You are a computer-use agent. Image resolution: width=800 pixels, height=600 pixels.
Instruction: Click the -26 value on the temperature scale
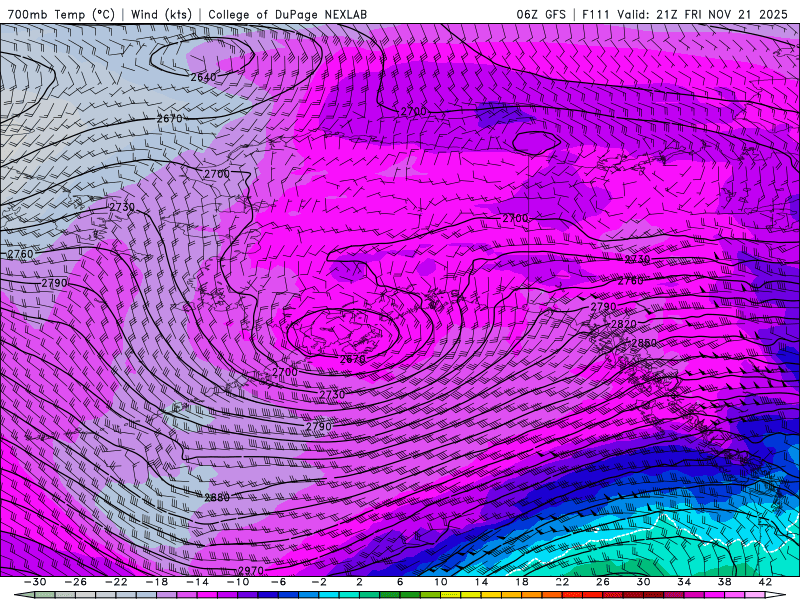[76, 582]
